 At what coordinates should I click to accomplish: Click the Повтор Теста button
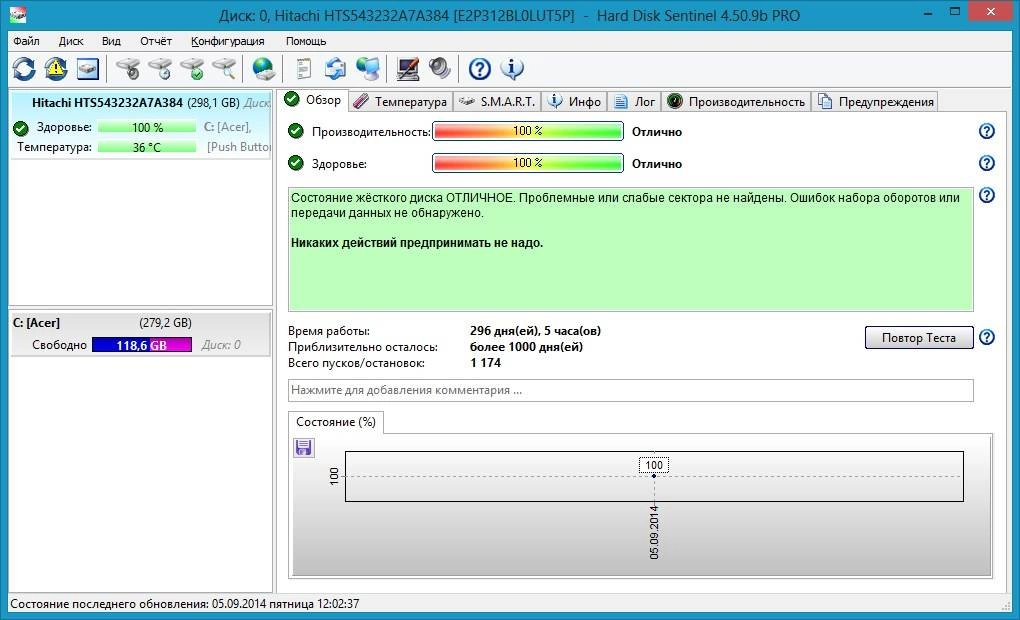pyautogui.click(x=919, y=338)
